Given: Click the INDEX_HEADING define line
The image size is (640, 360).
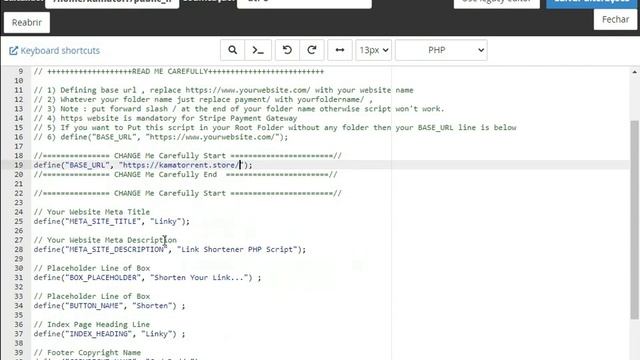Looking at the screenshot, I should [x=109, y=334].
